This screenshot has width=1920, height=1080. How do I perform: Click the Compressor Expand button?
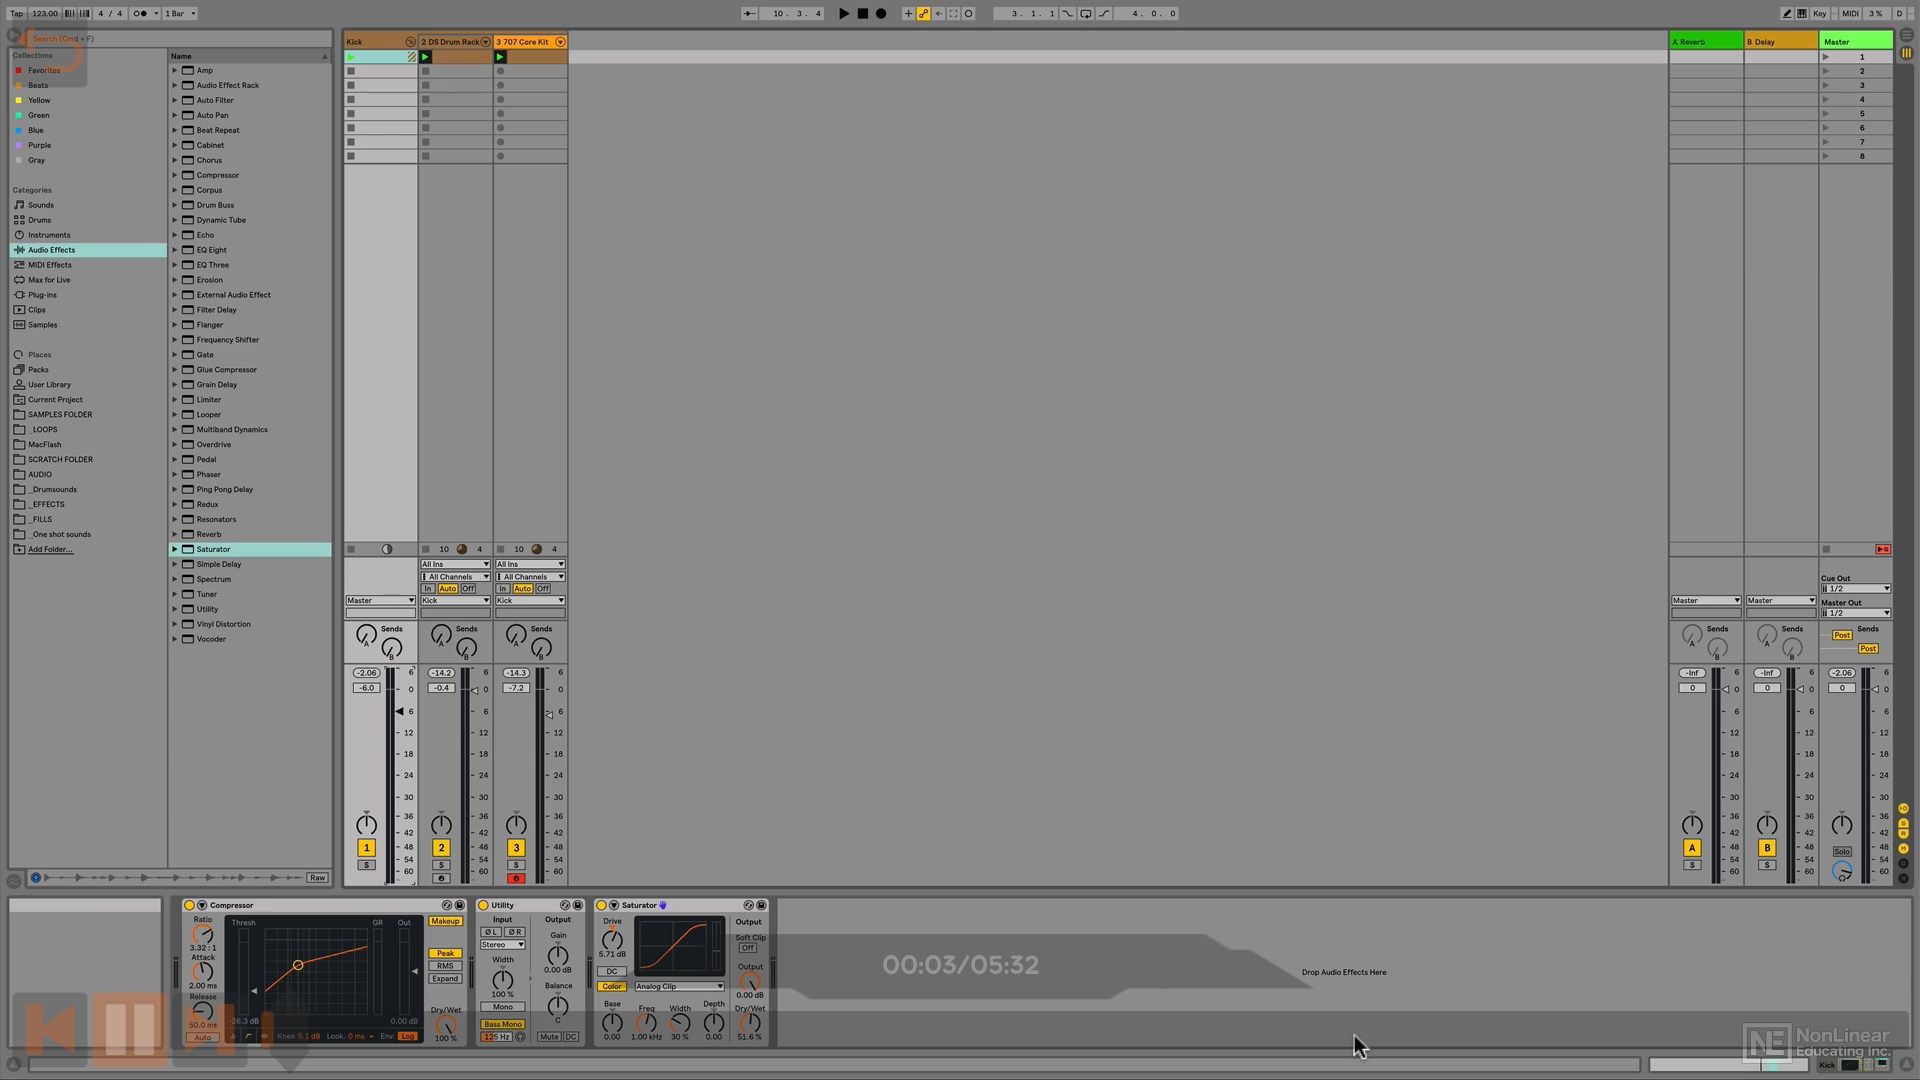pyautogui.click(x=445, y=979)
